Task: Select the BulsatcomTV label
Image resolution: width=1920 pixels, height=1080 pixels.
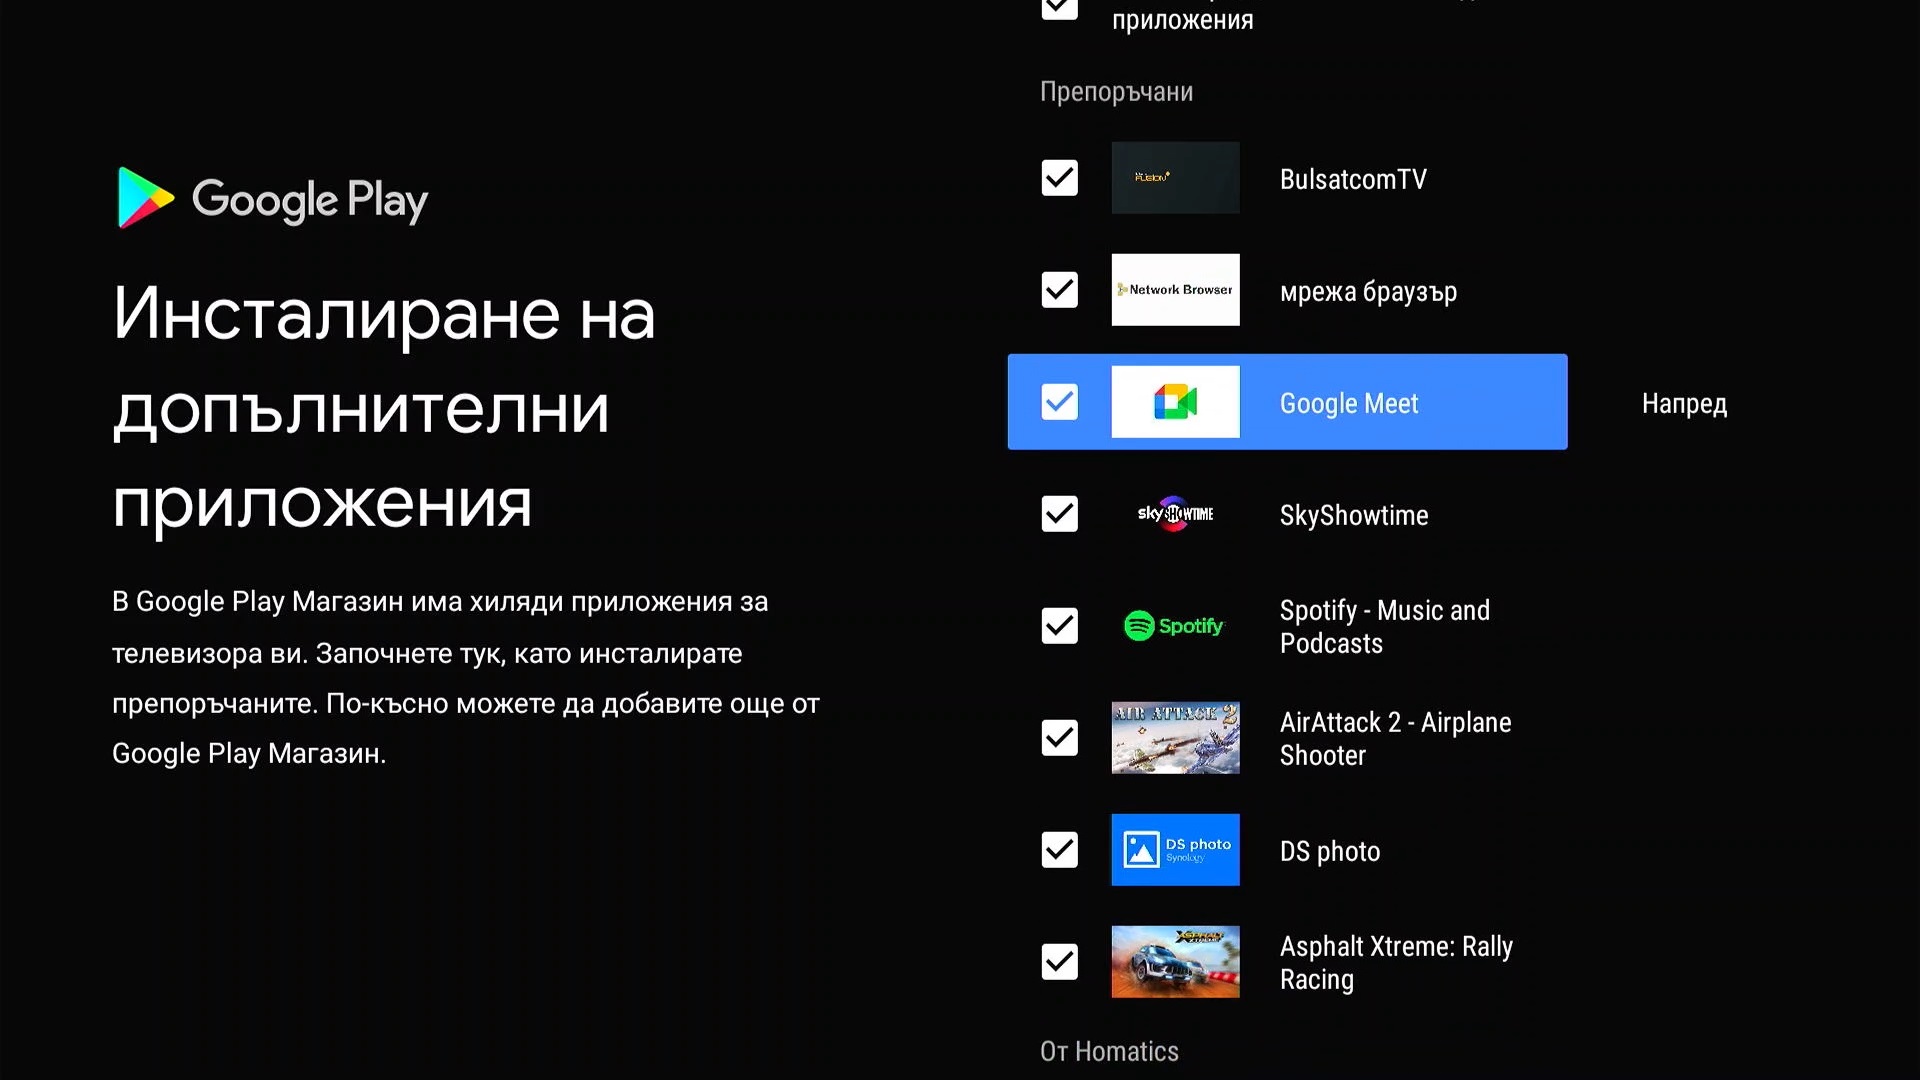Action: [x=1353, y=179]
